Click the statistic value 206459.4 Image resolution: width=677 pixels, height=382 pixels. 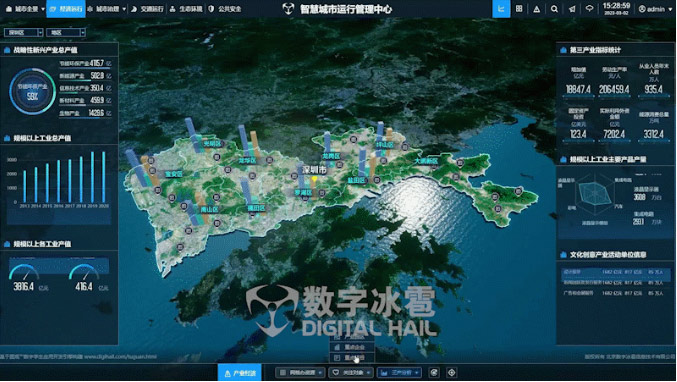614,89
